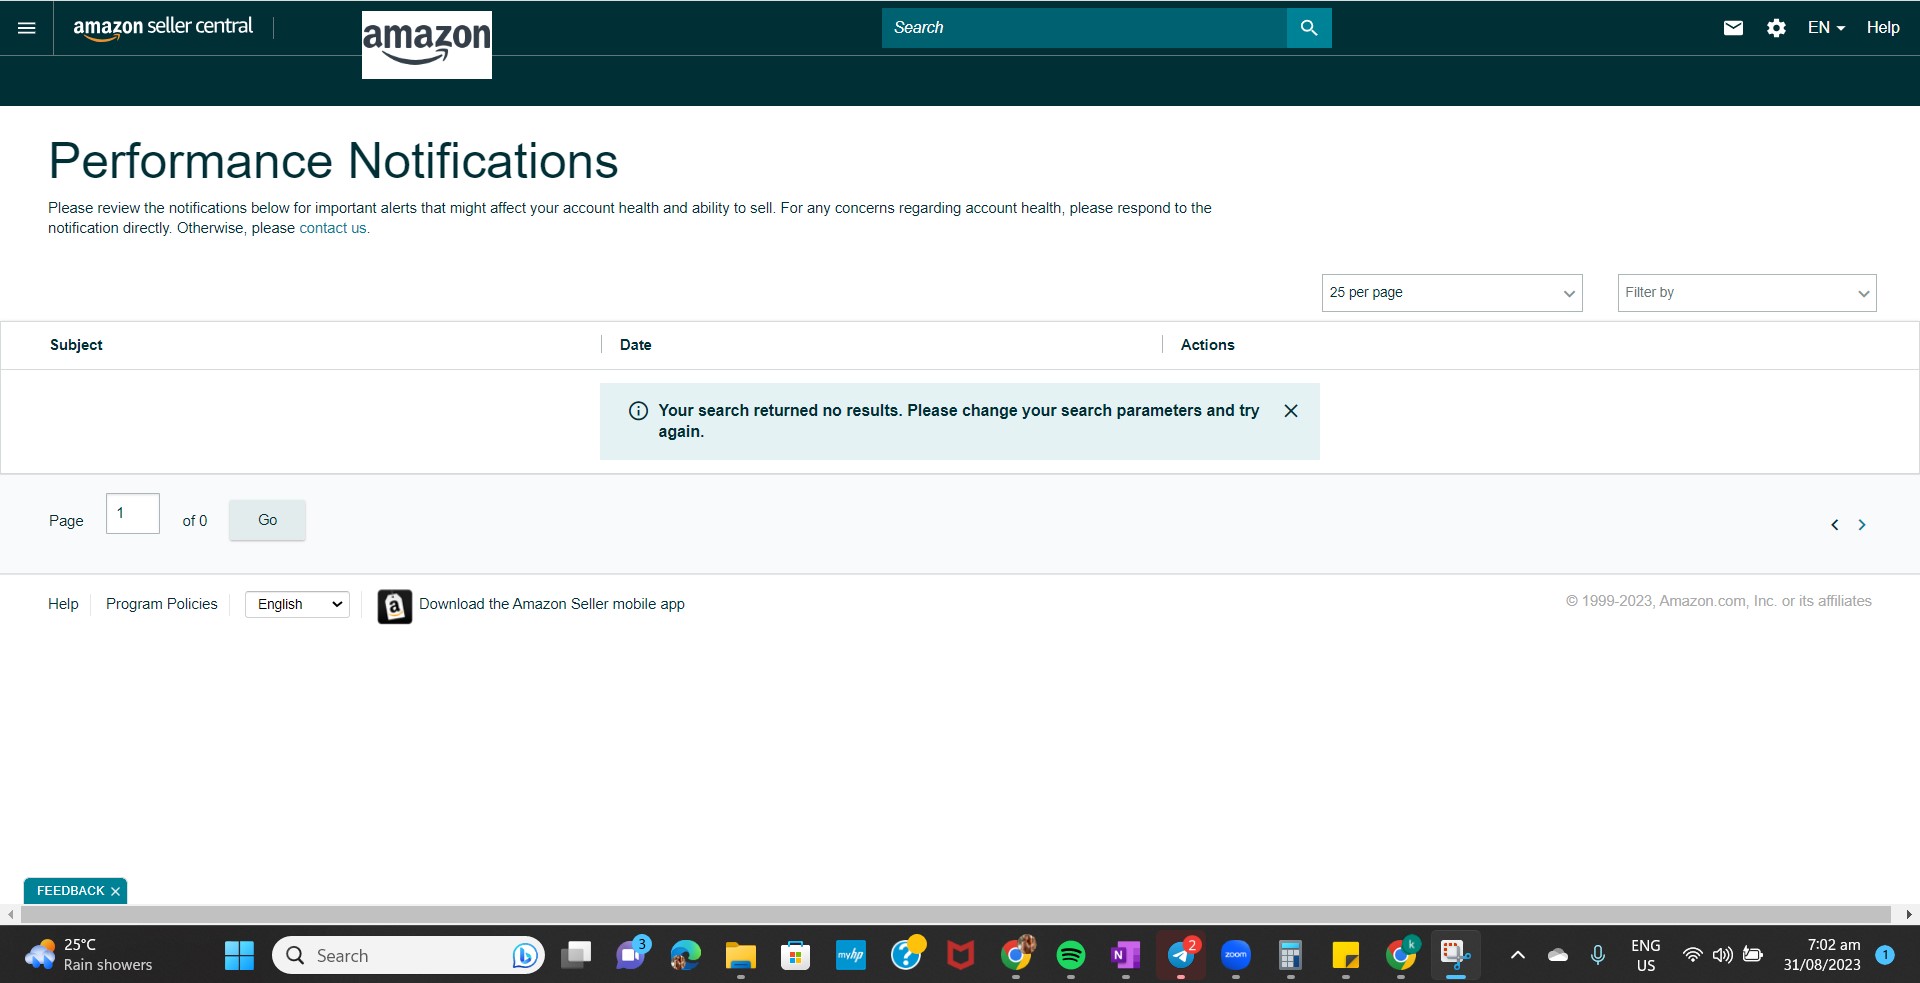The image size is (1920, 983).
Task: Click the Amazon Seller Central logo
Action: 163,28
